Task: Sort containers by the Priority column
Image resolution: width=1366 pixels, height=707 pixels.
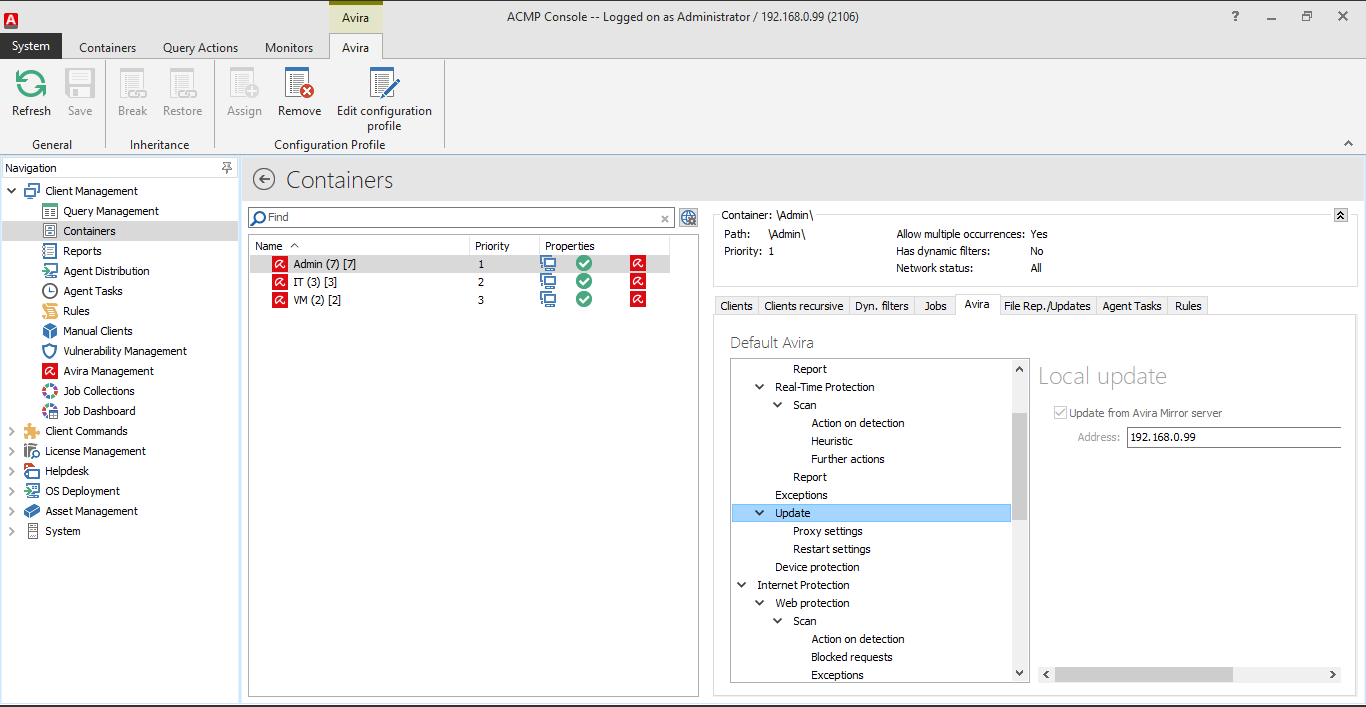Action: (505, 246)
